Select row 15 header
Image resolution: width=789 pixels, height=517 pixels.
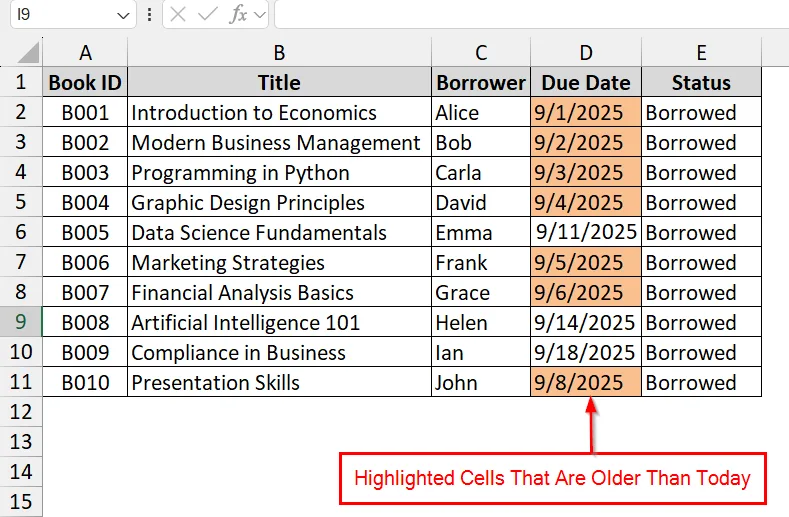[21, 501]
